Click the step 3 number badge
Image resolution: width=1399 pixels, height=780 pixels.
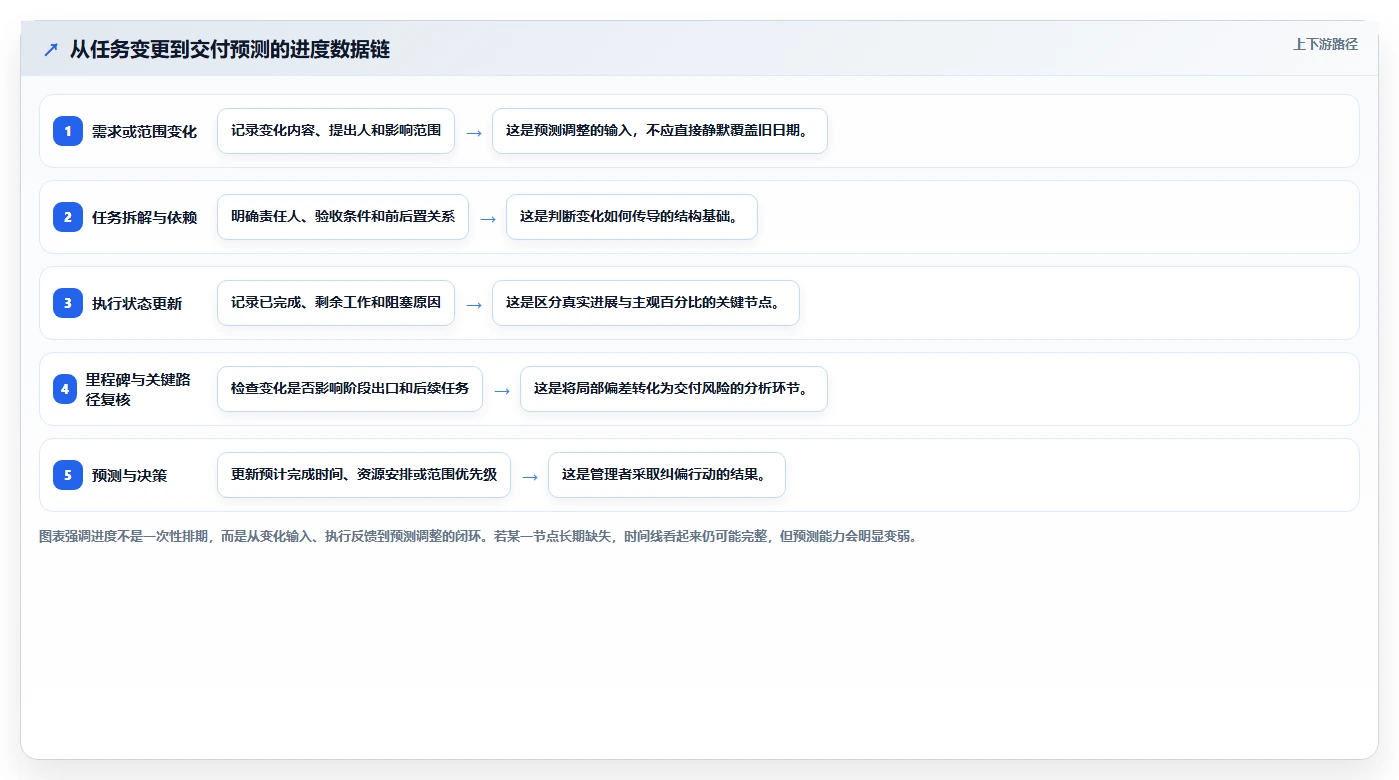point(68,303)
